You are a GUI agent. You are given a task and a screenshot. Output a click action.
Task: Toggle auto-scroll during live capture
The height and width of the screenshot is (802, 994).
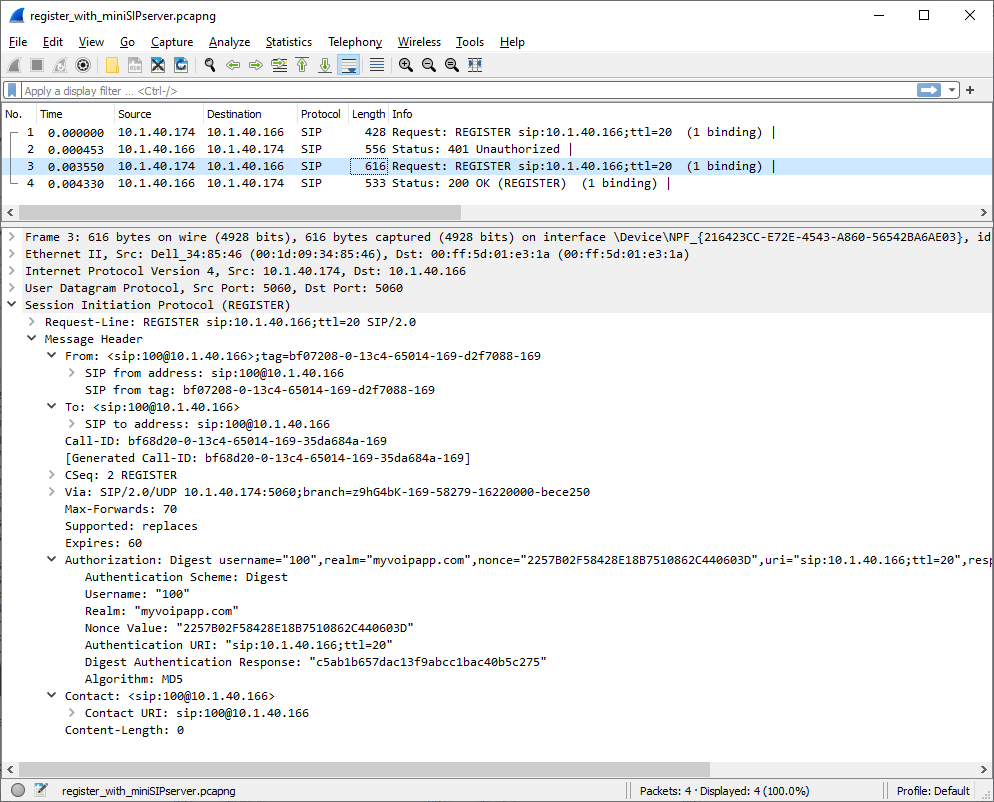tap(349, 65)
